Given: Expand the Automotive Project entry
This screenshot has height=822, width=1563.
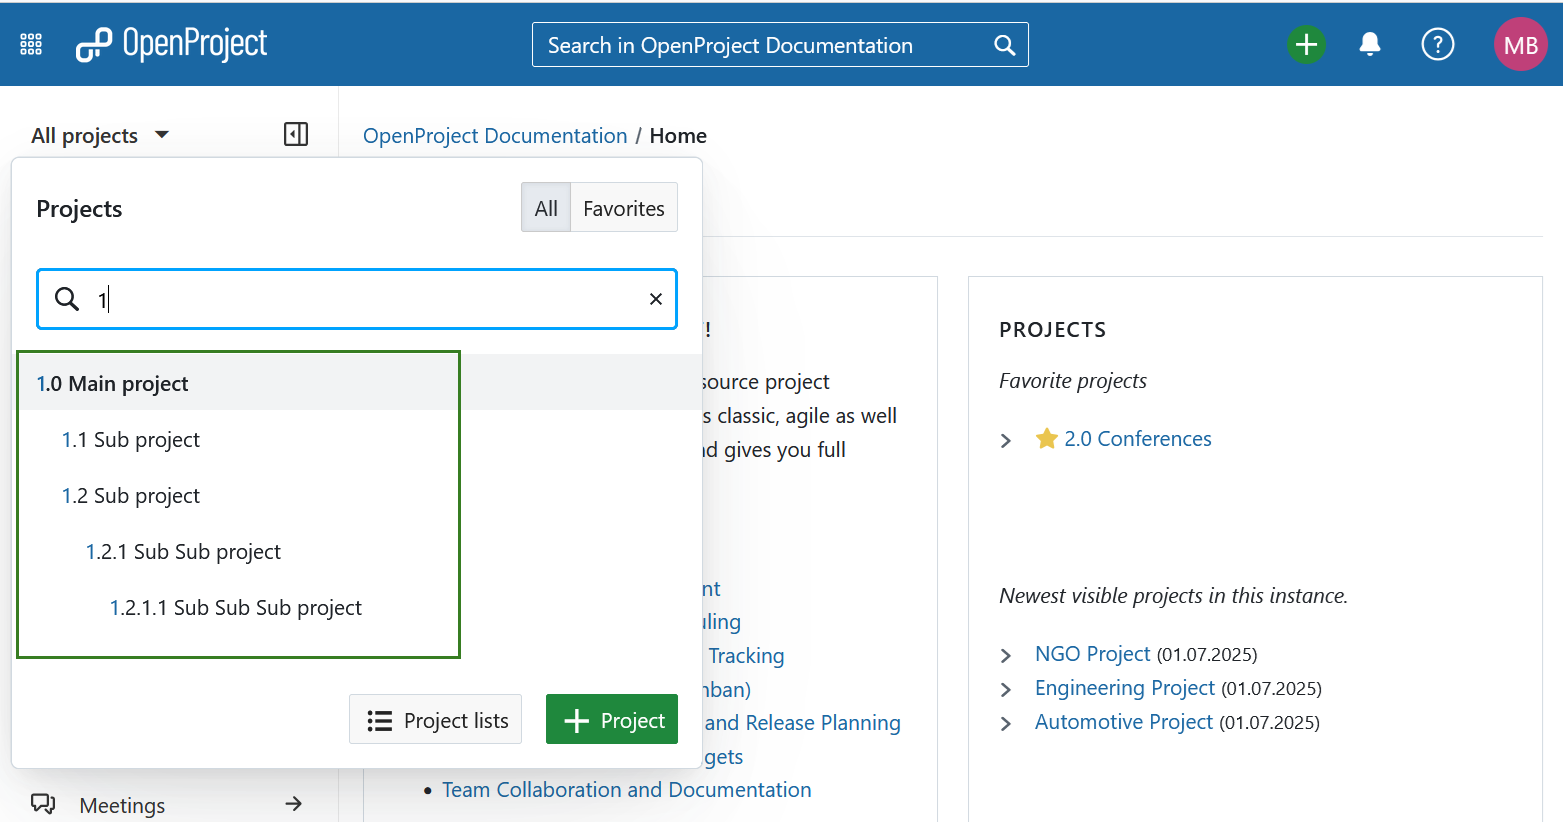Looking at the screenshot, I should tap(1006, 724).
